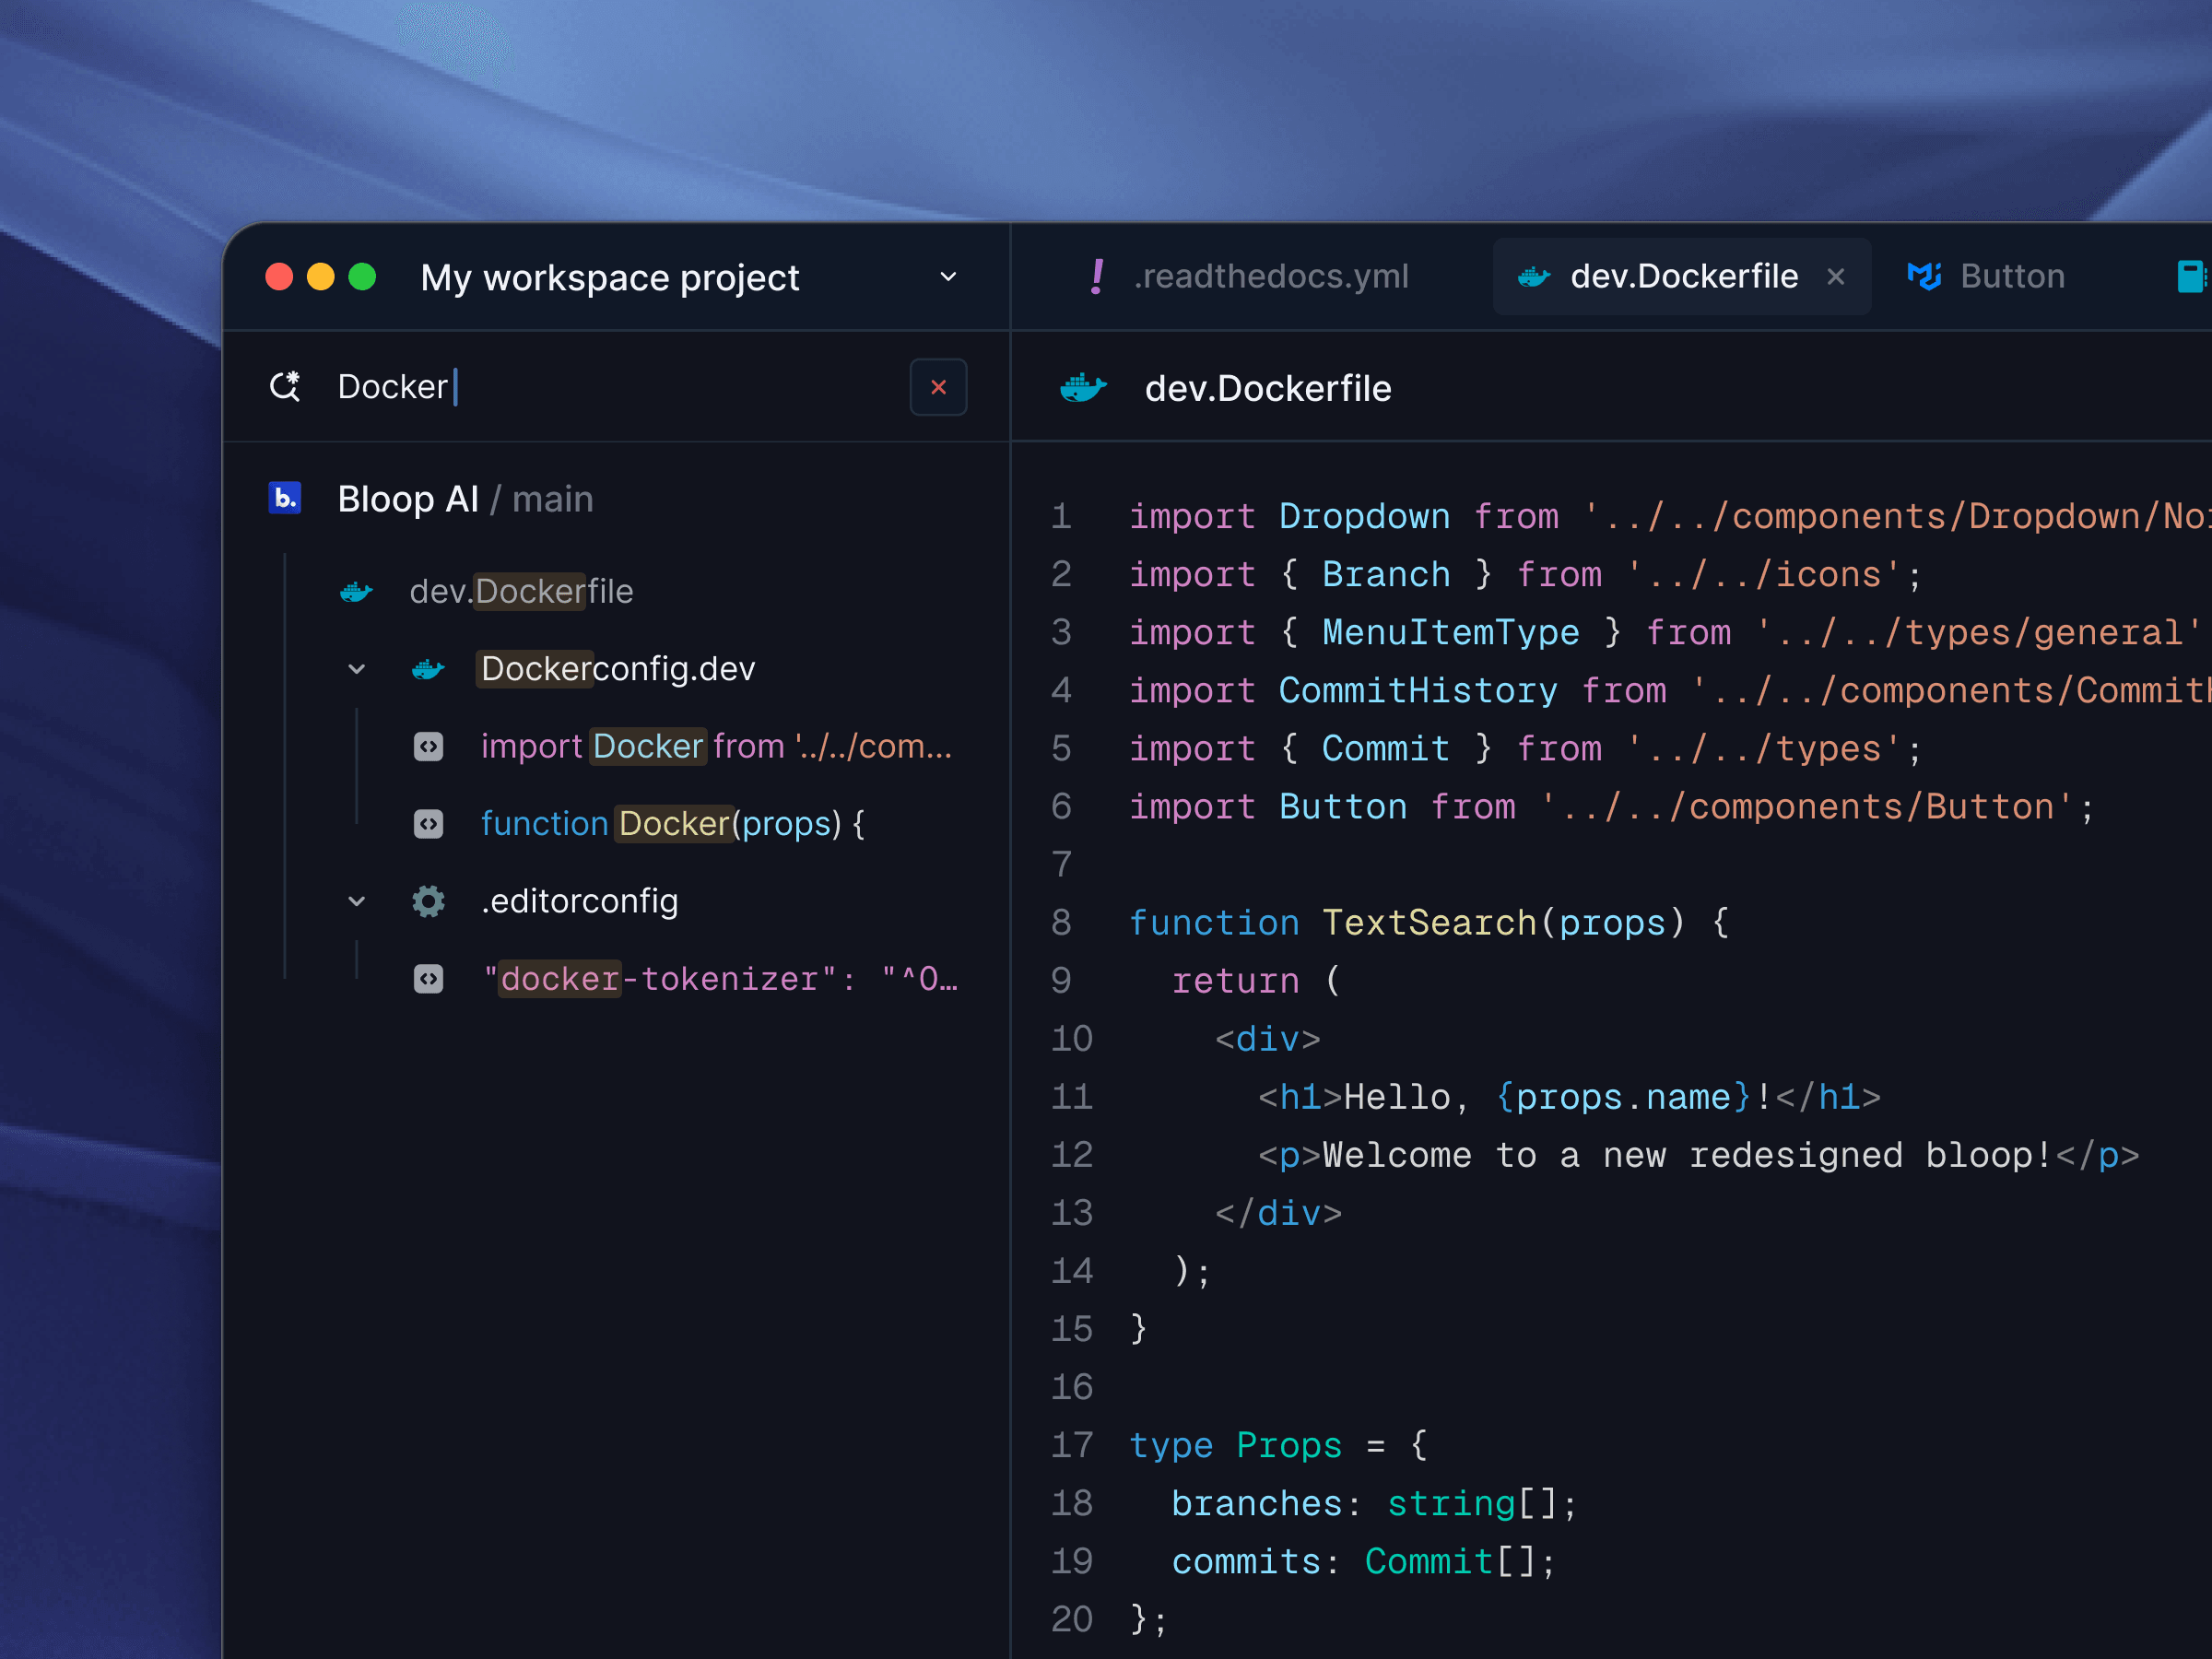Clear the Docker search with the X button
Image resolution: width=2212 pixels, height=1659 pixels.
pyautogui.click(x=937, y=387)
